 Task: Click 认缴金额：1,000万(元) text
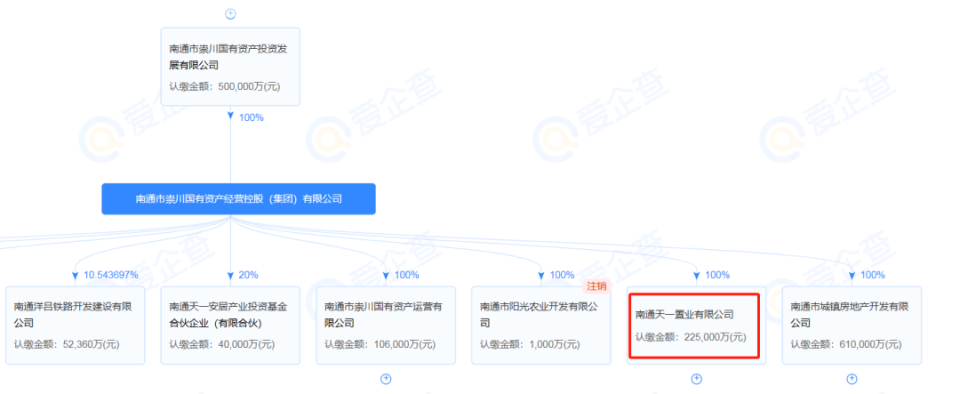click(x=530, y=344)
